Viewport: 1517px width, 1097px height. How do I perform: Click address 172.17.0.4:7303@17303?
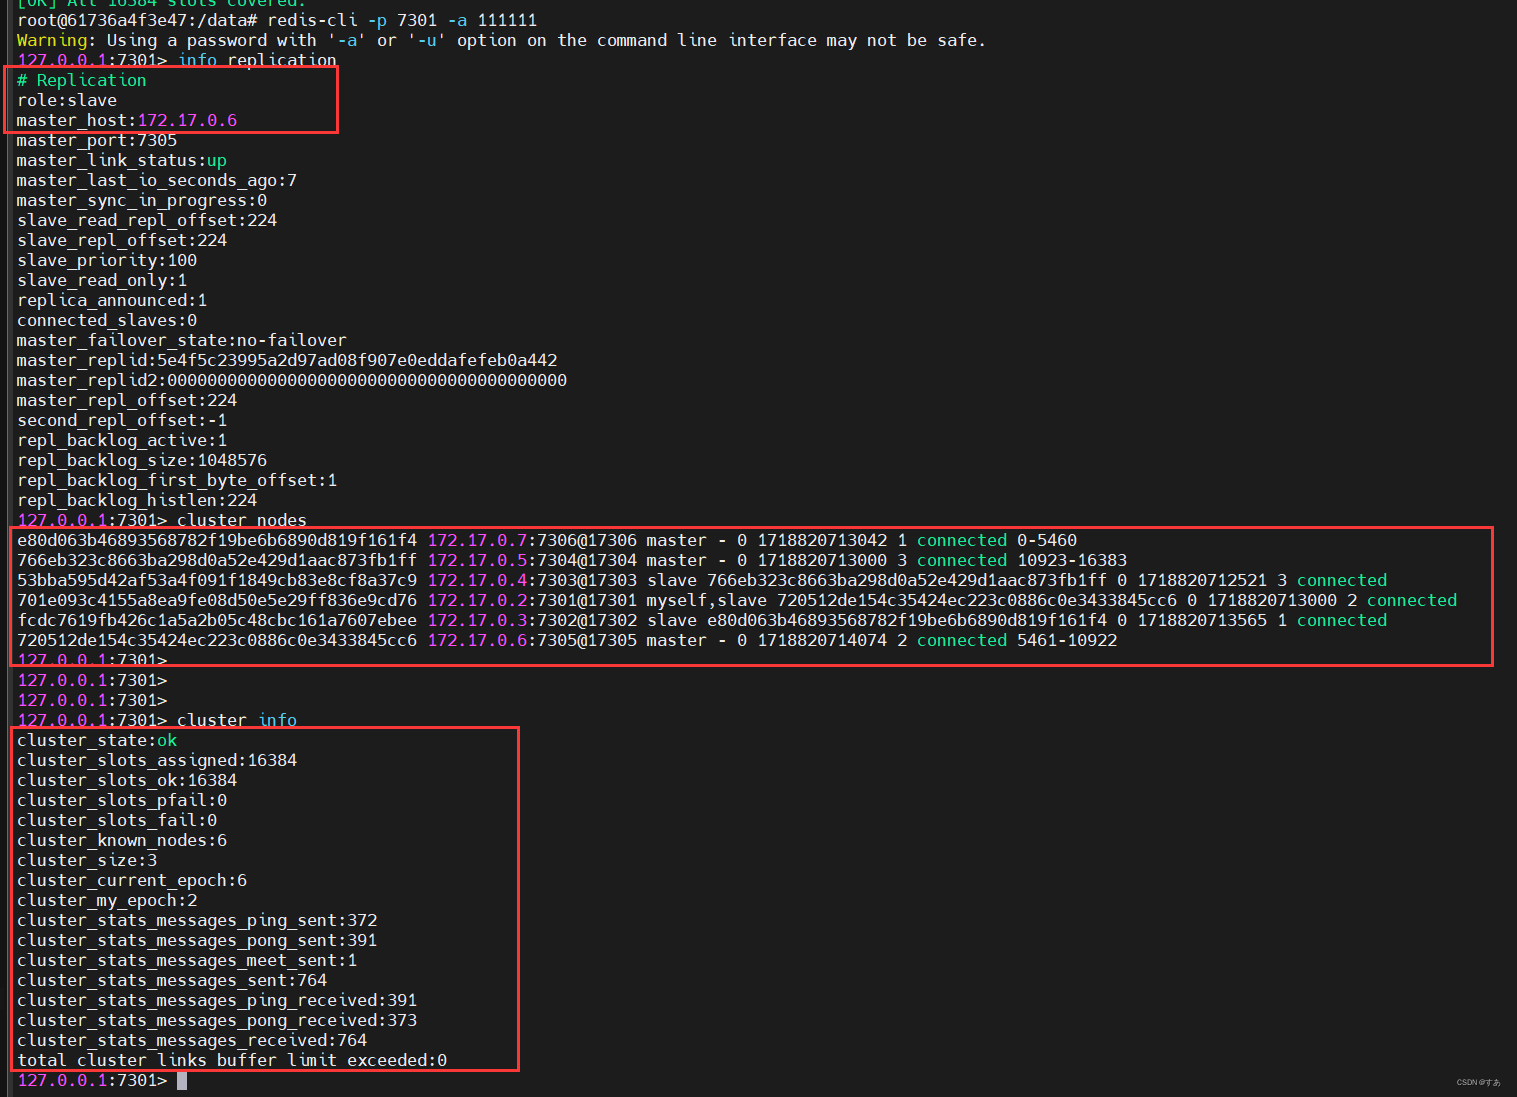click(532, 580)
